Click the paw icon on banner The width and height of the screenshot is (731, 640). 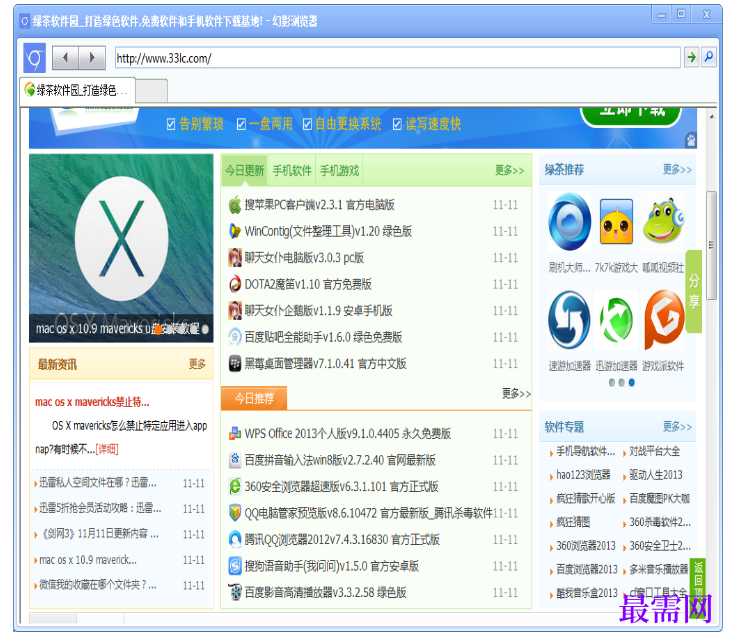click(x=691, y=139)
